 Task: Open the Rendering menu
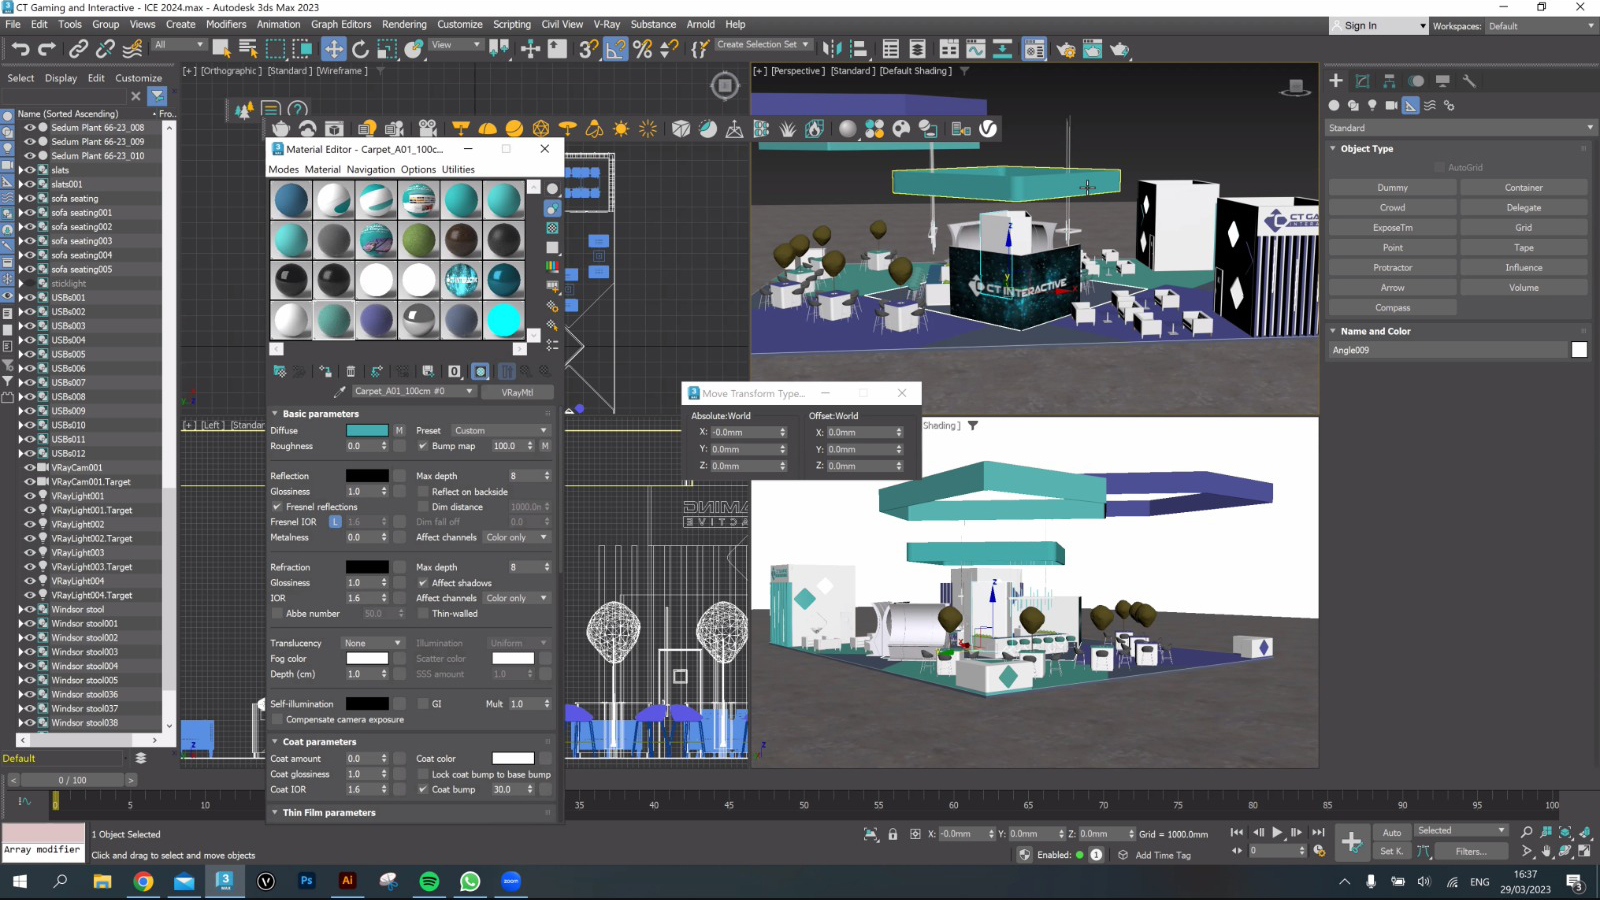pos(404,24)
